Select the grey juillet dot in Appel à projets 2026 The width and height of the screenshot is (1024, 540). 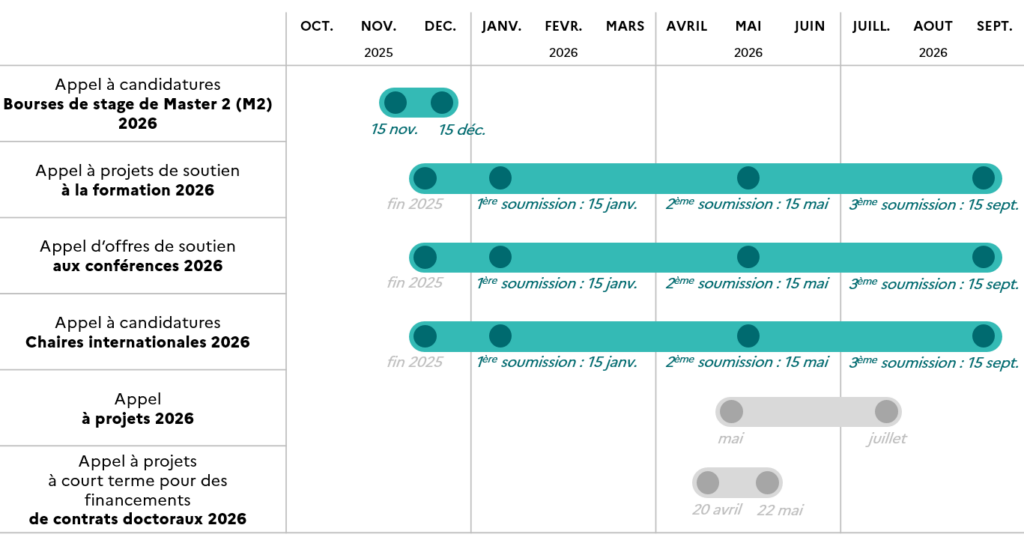click(x=886, y=411)
